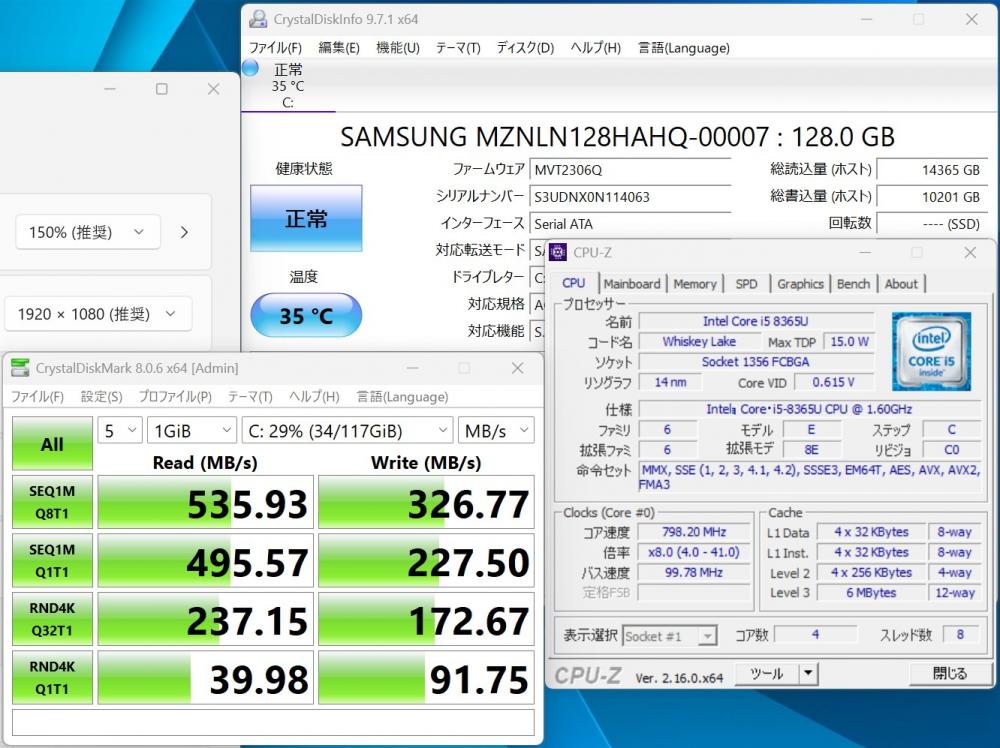Click the blue disk status orb for C:

click(251, 68)
